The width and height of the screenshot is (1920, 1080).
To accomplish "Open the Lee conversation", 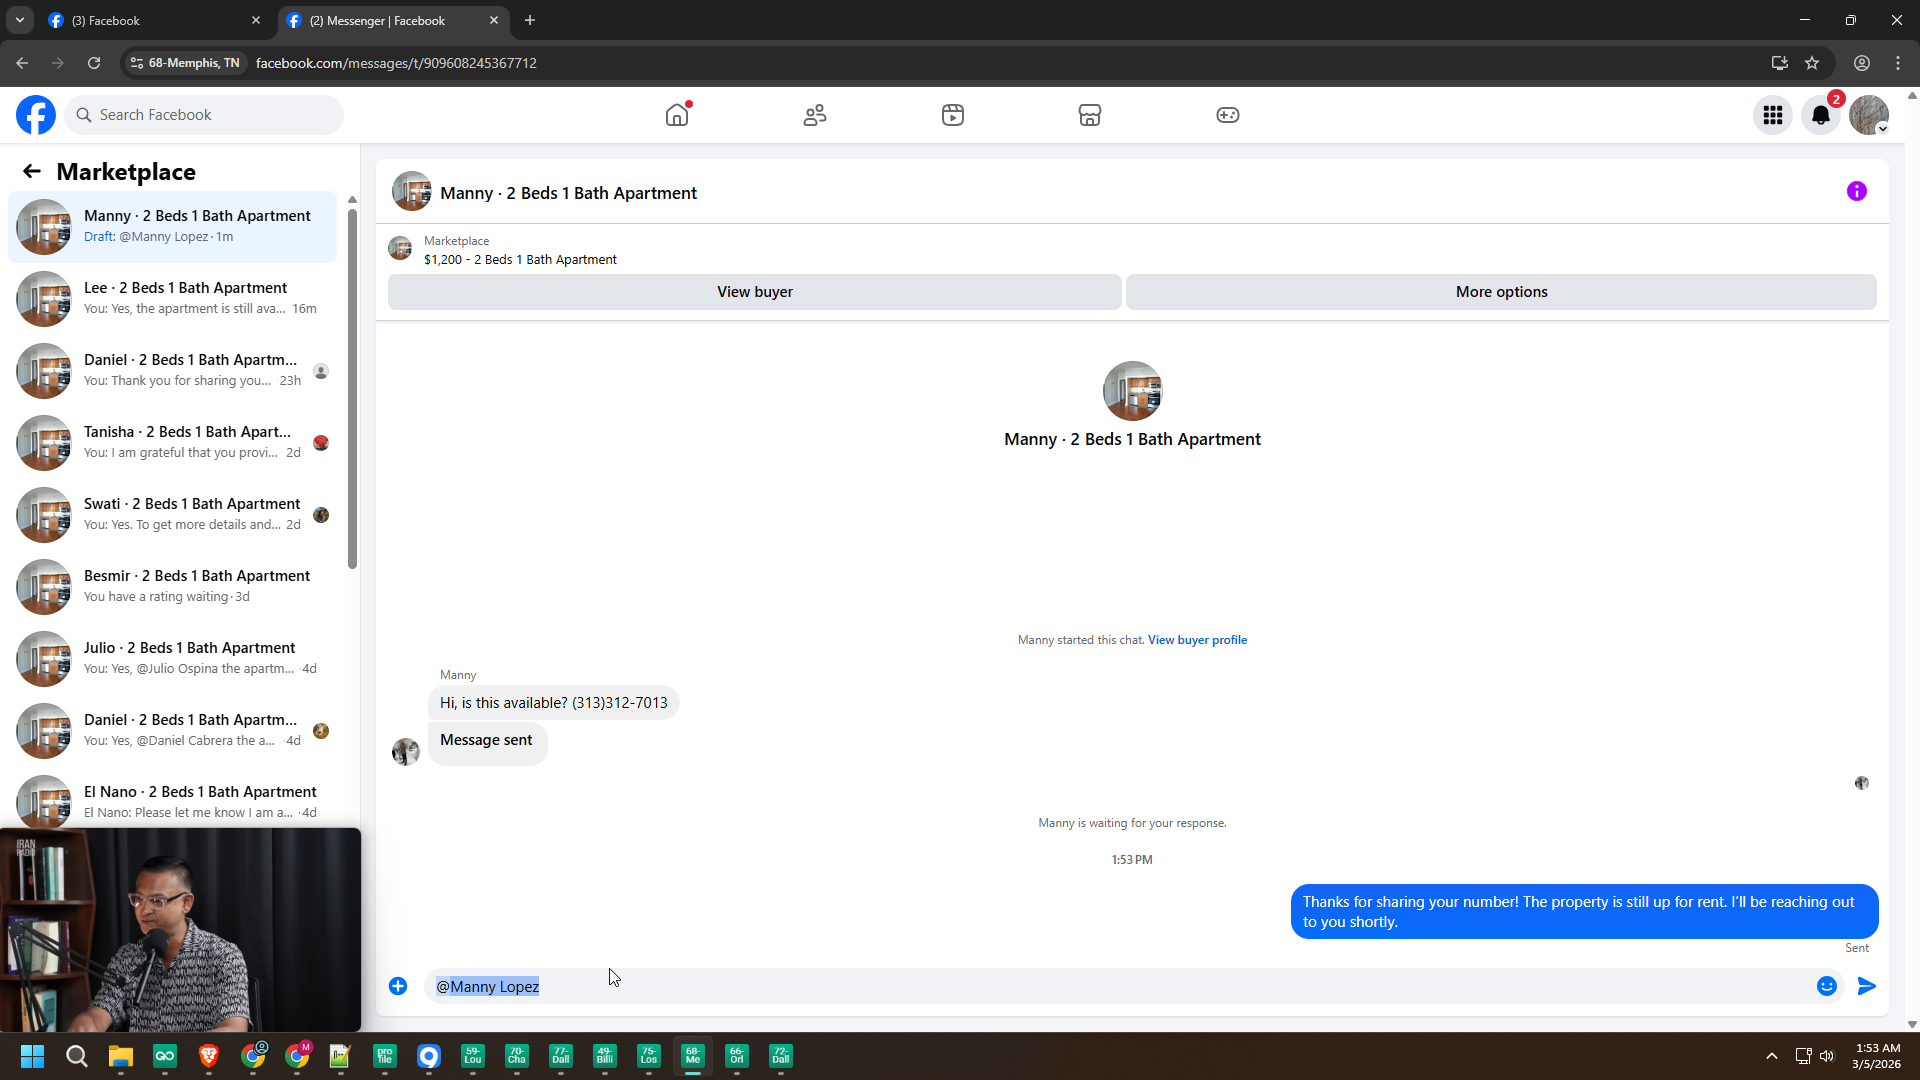I will pyautogui.click(x=172, y=299).
